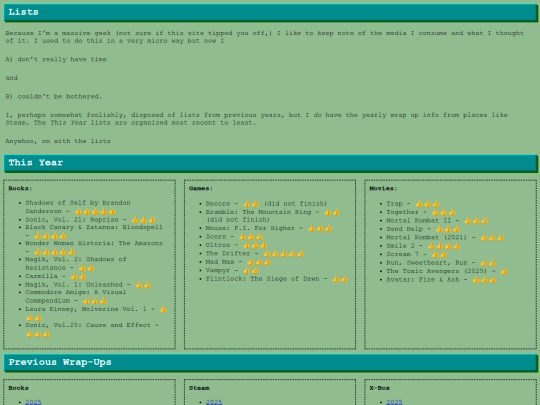This screenshot has width=540, height=405.
Task: Click the line "A) don't really have time"
Action: [x=56, y=59]
